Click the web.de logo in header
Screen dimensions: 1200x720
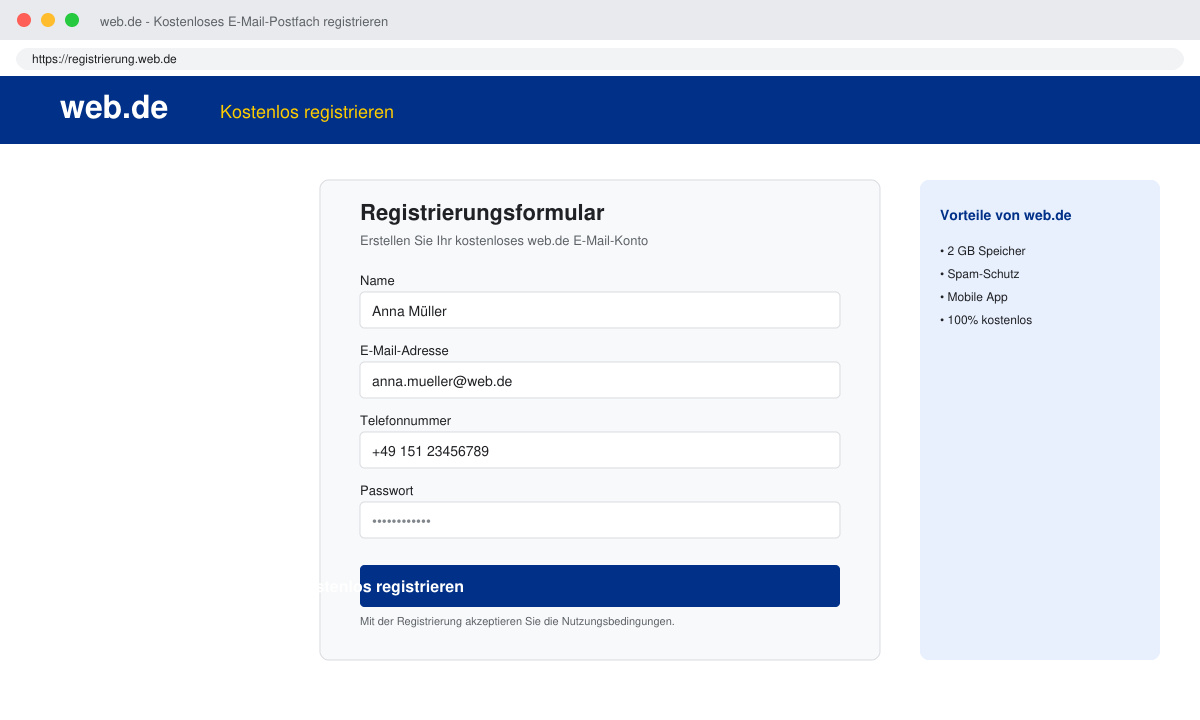[114, 108]
